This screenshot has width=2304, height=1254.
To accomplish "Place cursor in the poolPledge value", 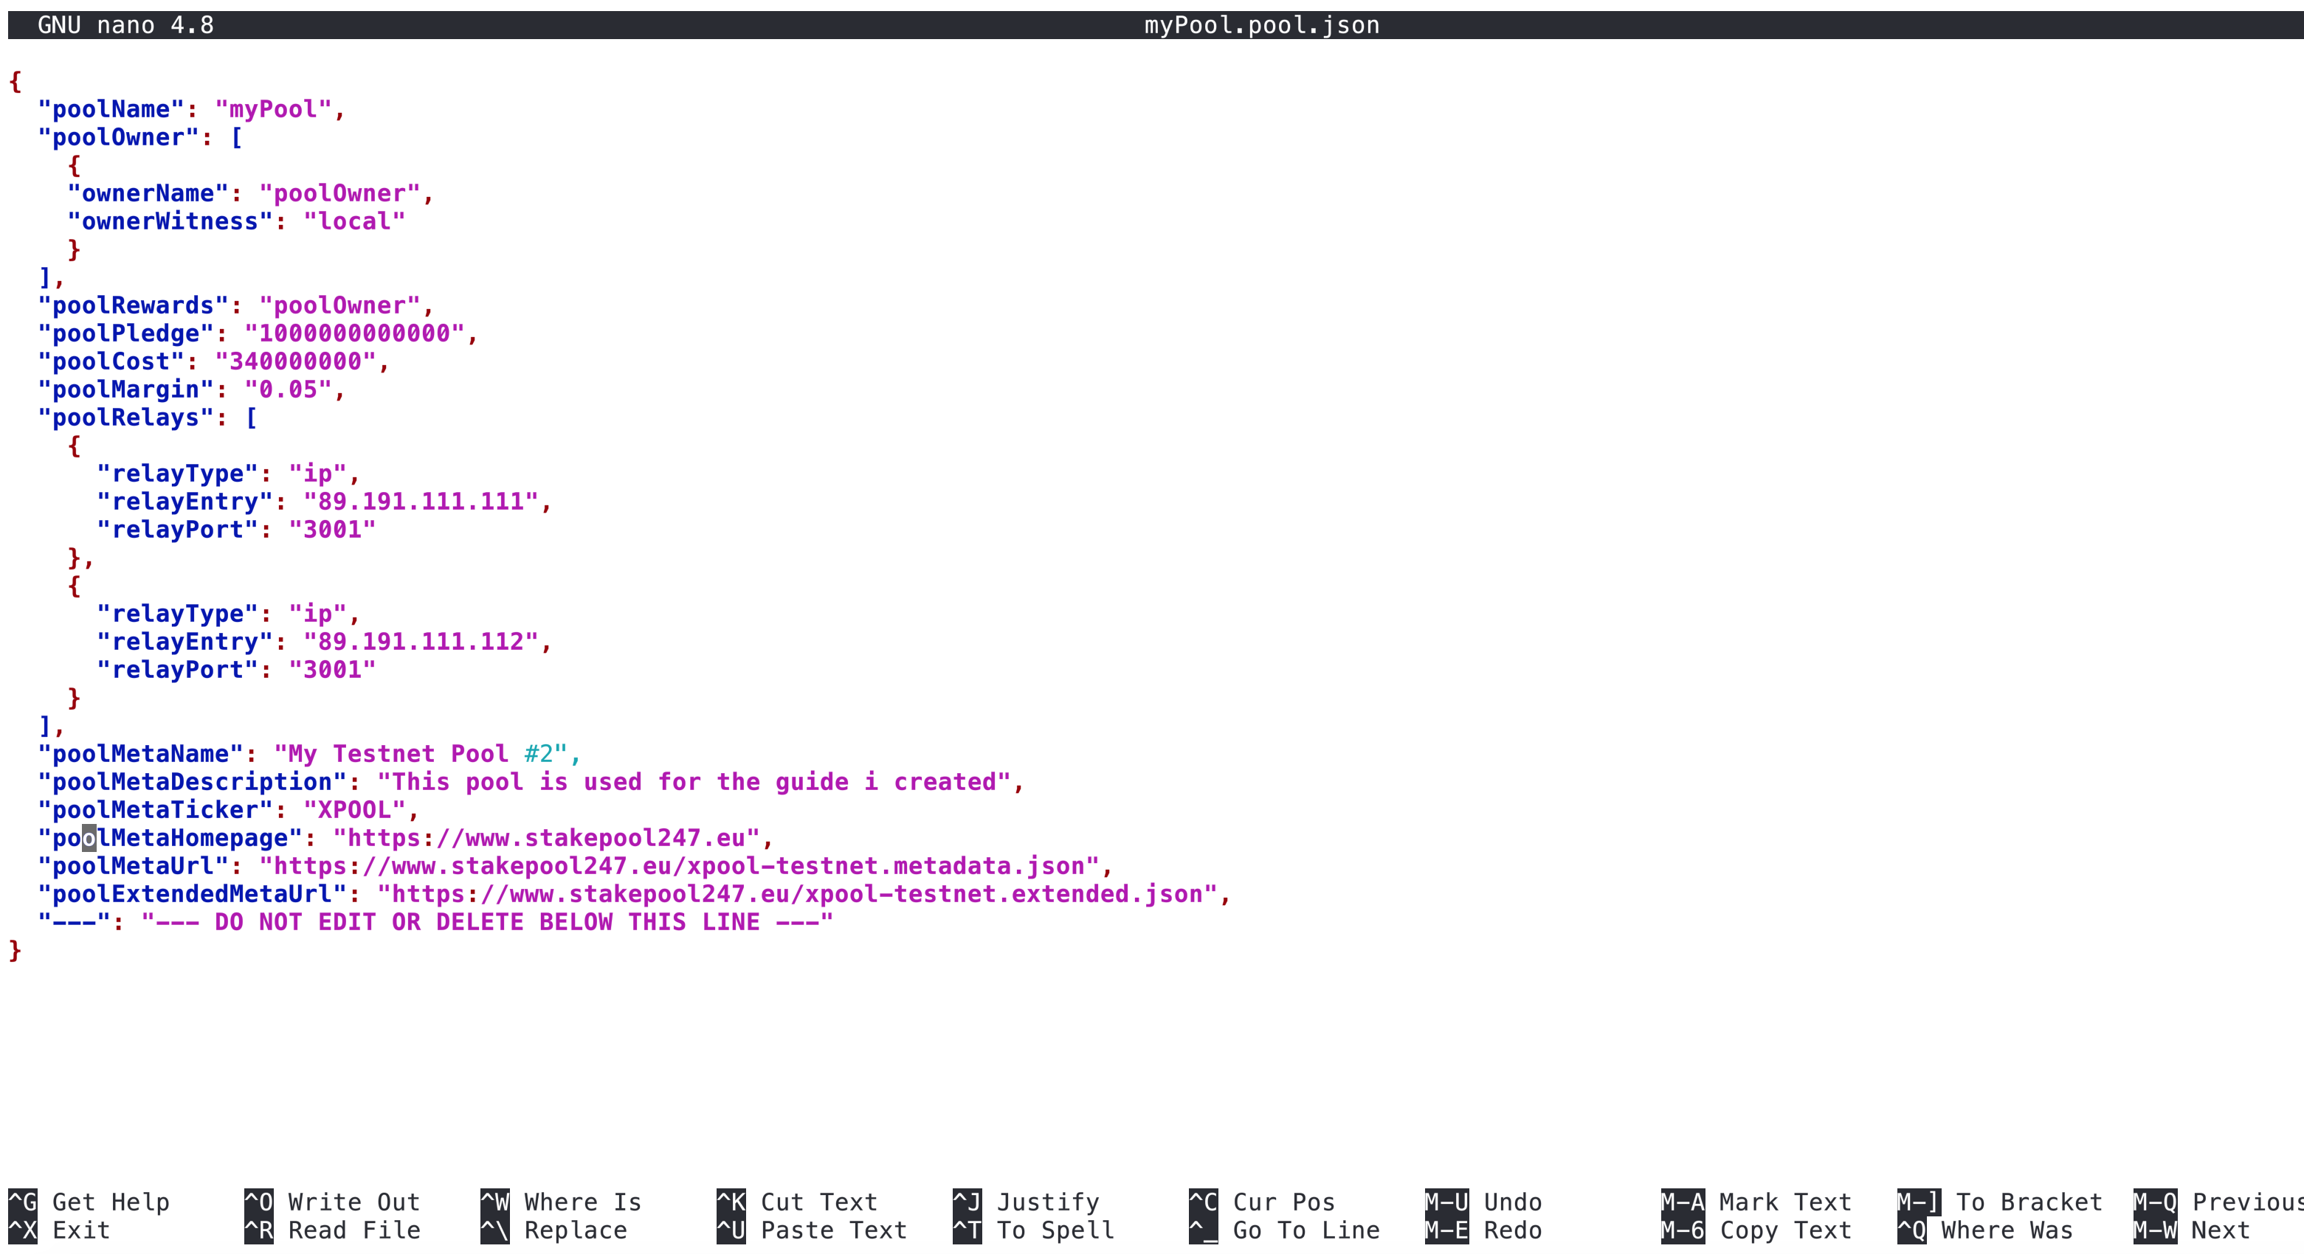I will [354, 333].
